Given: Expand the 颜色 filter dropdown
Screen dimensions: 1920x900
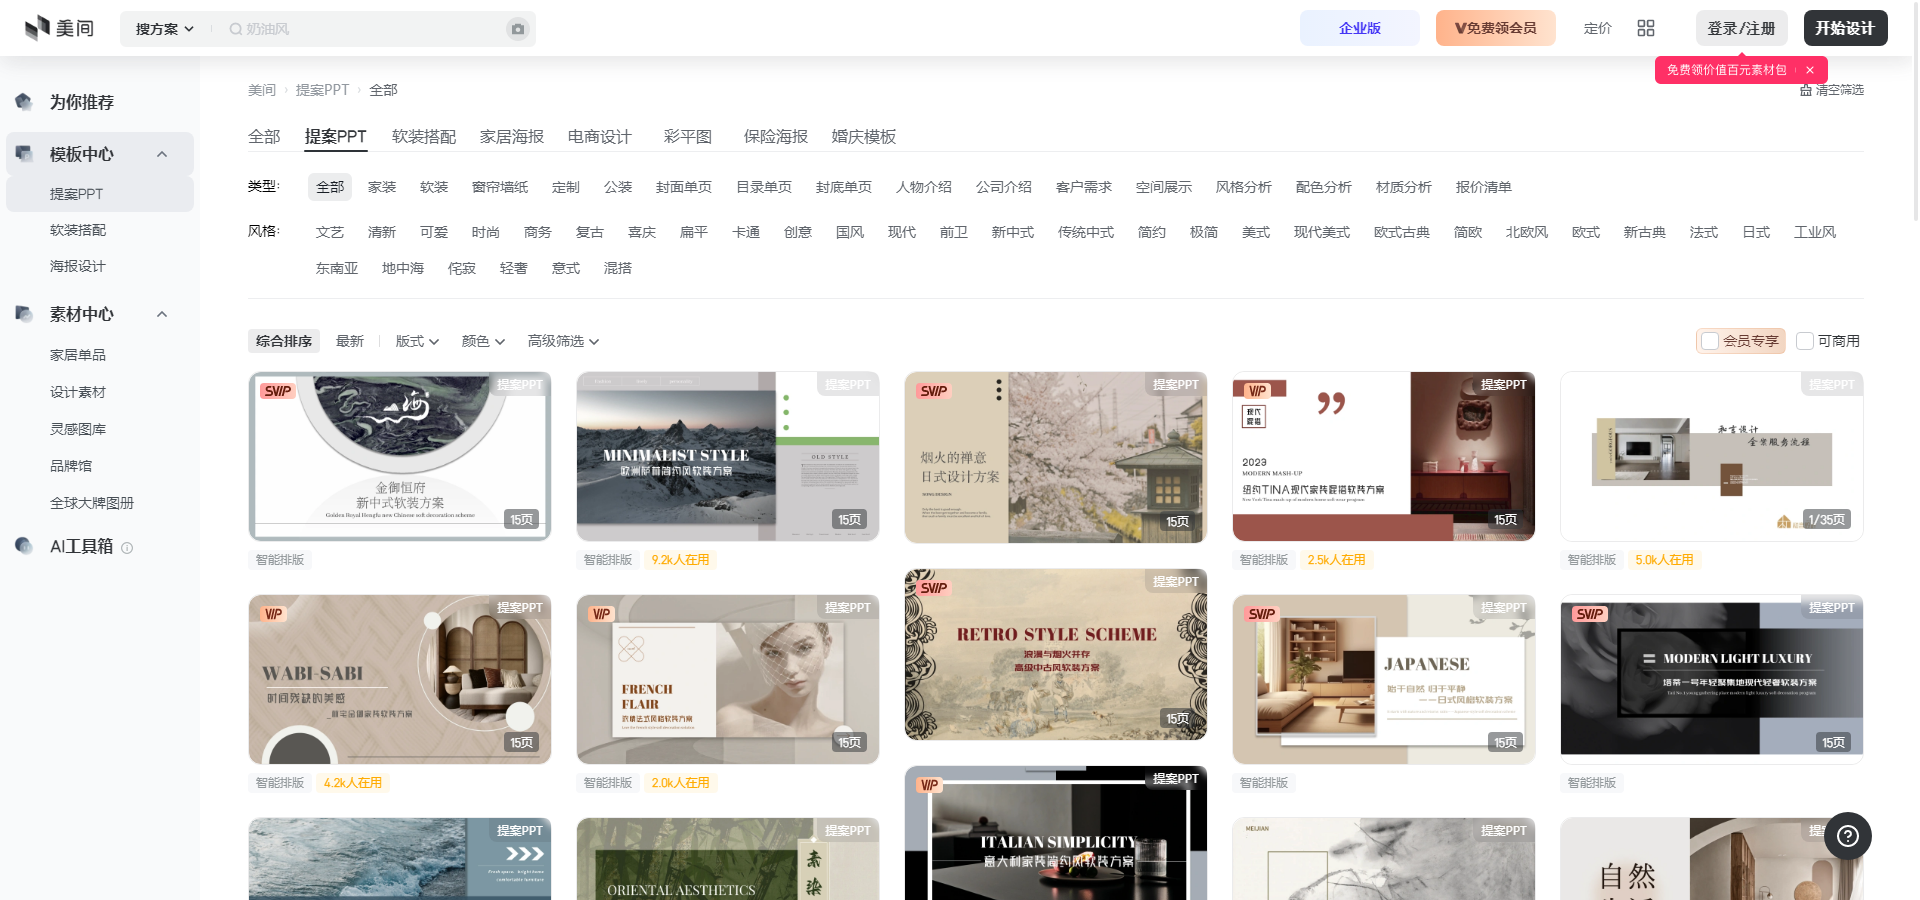Looking at the screenshot, I should tap(483, 341).
